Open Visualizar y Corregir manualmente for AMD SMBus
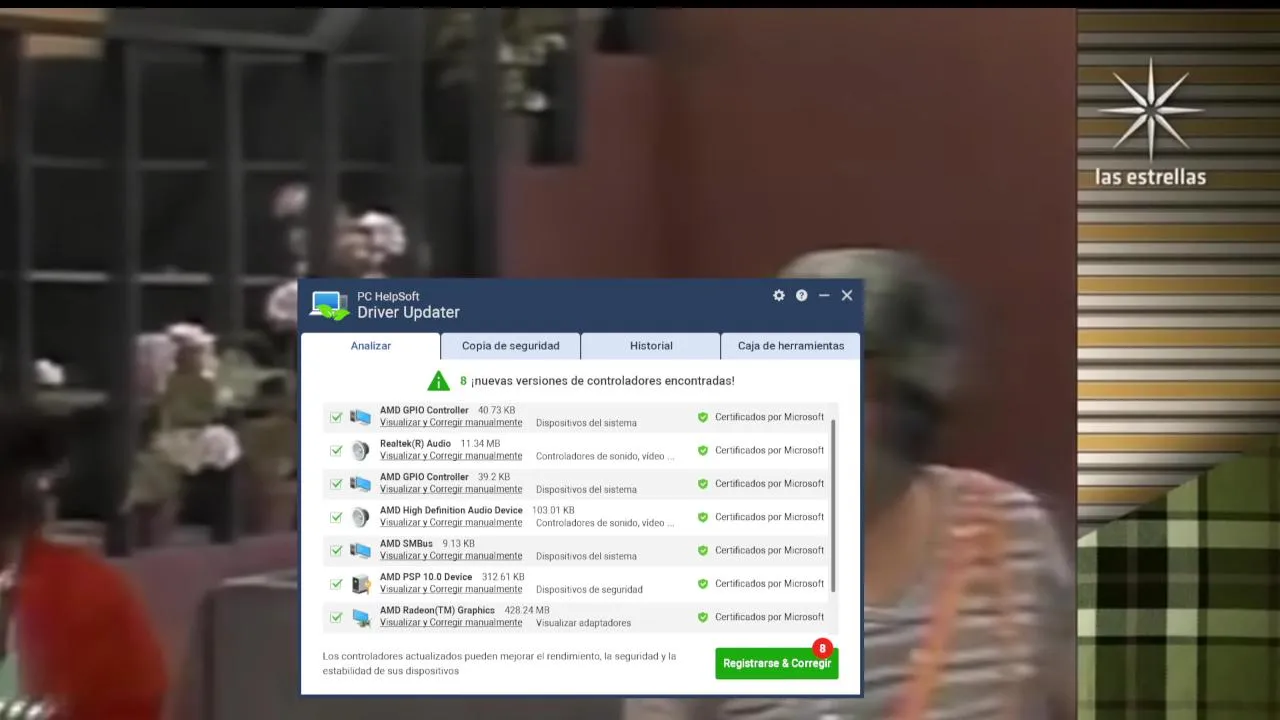Viewport: 1280px width, 720px height. [x=451, y=556]
